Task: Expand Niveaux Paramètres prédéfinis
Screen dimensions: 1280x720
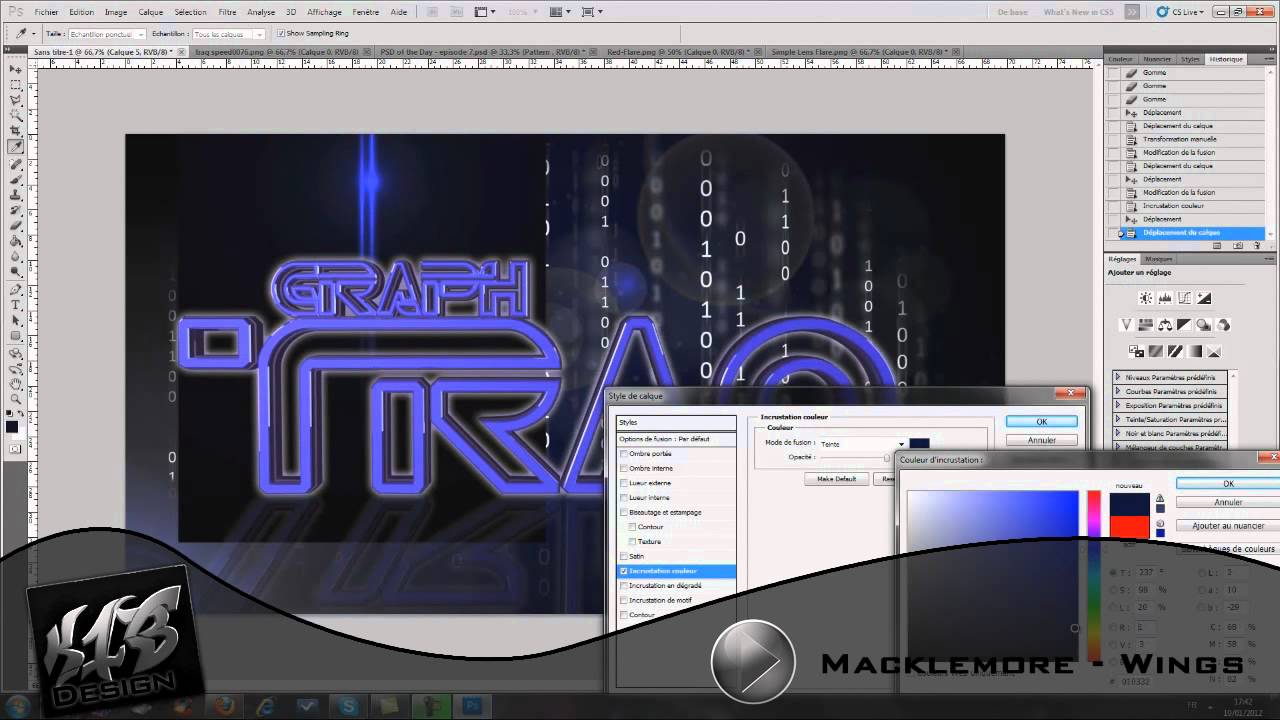Action: tap(1118, 377)
